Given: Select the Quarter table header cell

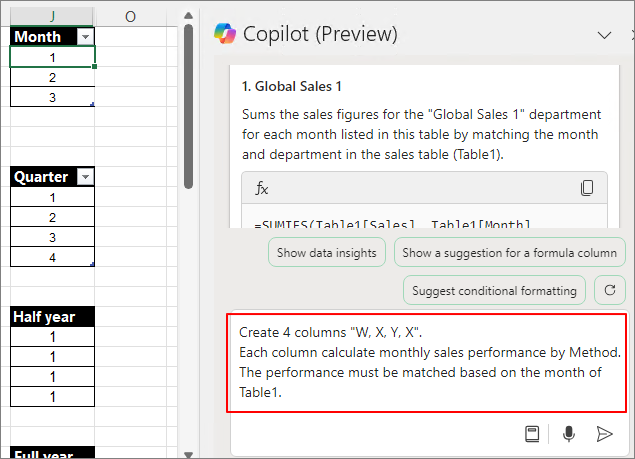Looking at the screenshot, I should pos(52,177).
